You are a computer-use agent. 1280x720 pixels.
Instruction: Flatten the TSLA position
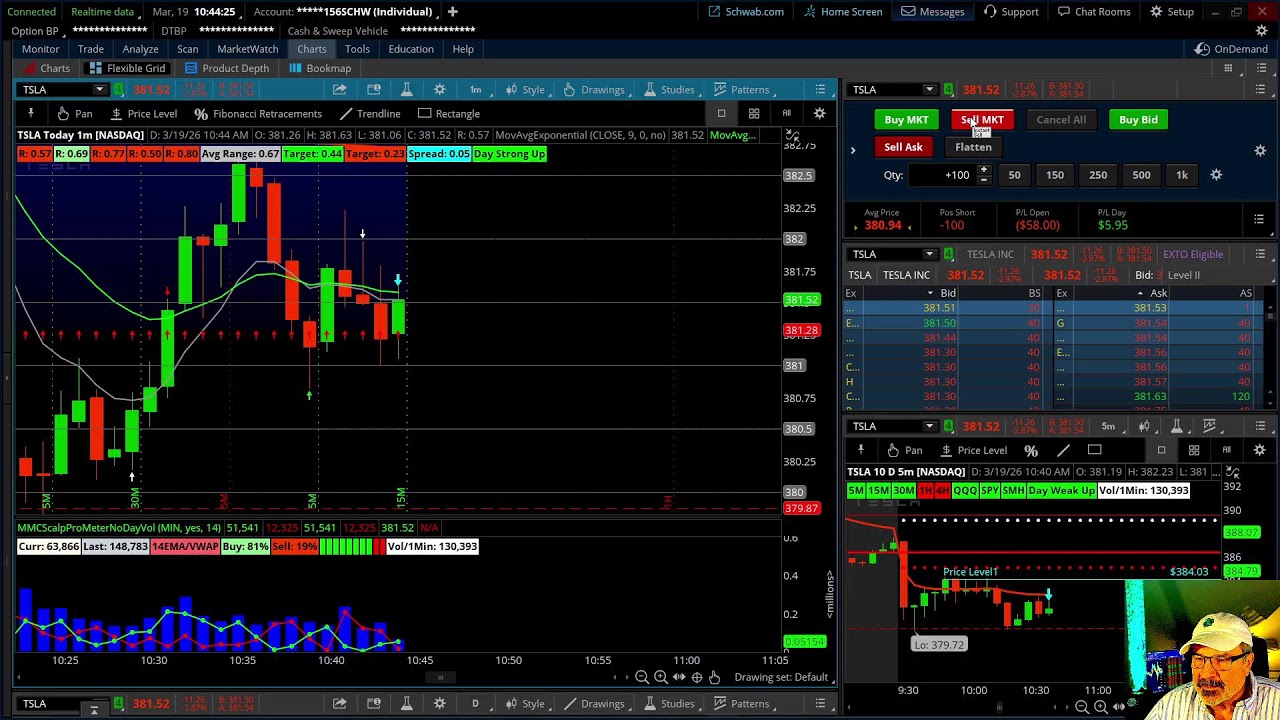(973, 147)
